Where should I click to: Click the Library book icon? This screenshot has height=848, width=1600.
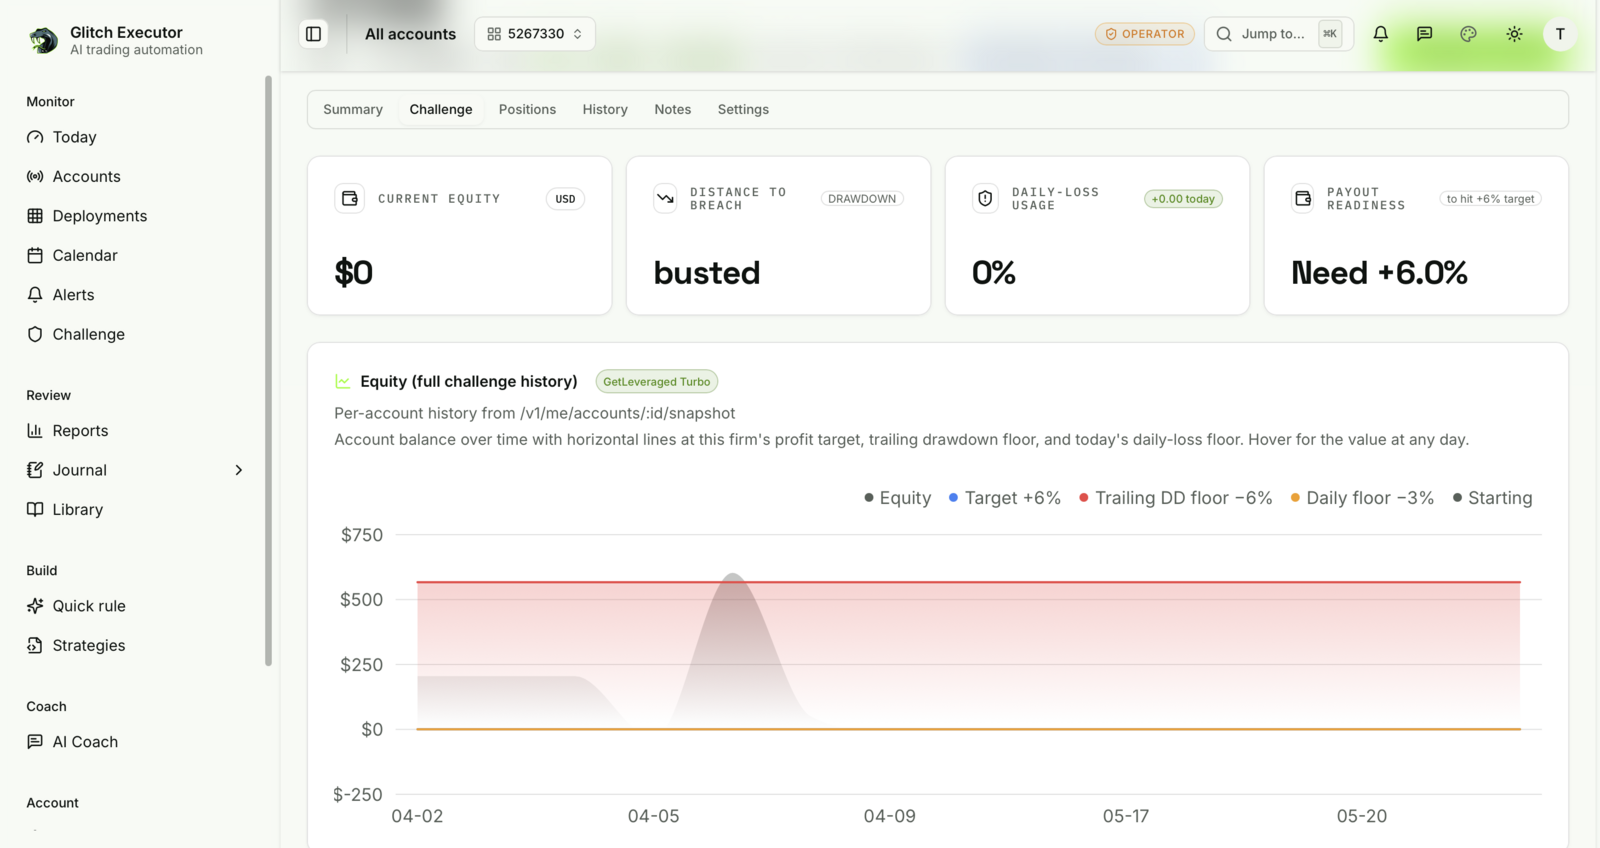(35, 510)
